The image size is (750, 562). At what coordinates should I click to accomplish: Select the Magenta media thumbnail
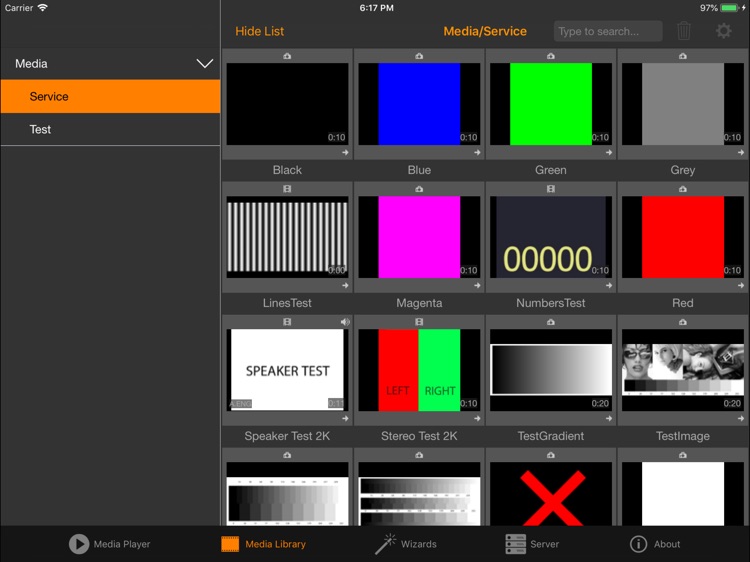[419, 237]
